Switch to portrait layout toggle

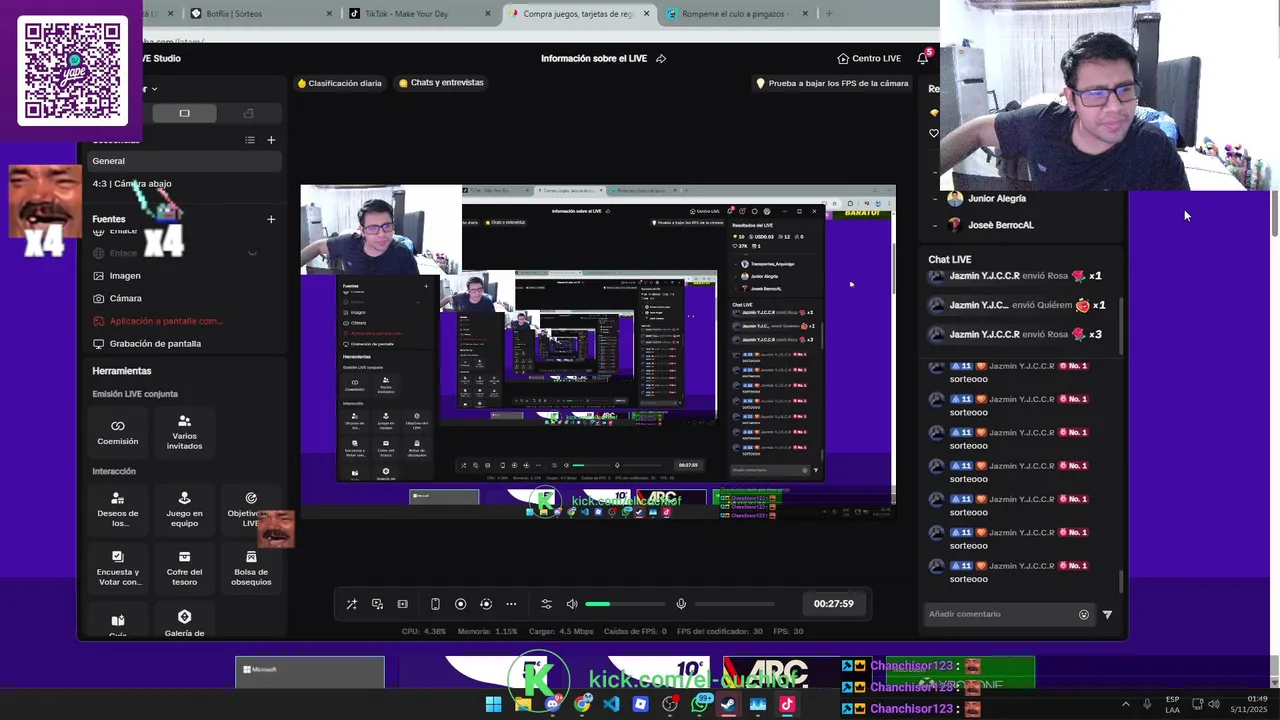(x=248, y=113)
